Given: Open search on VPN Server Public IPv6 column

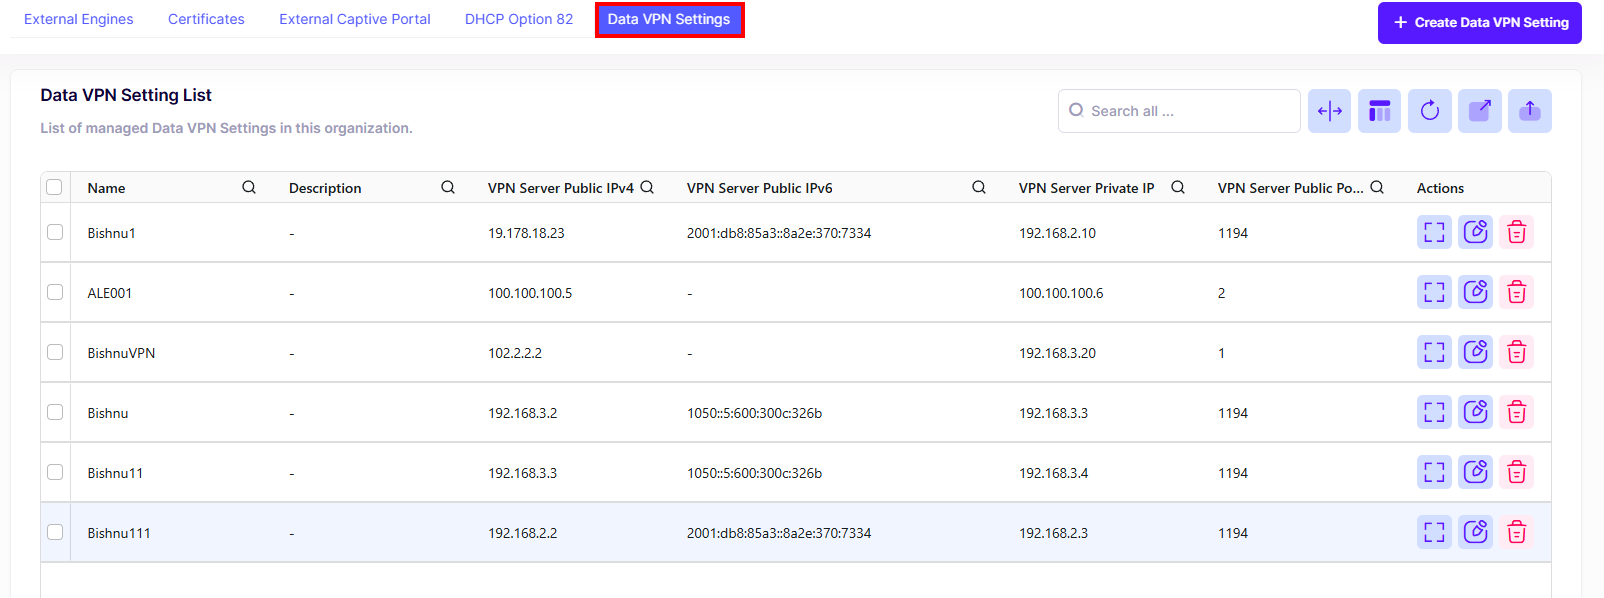Looking at the screenshot, I should tap(979, 187).
